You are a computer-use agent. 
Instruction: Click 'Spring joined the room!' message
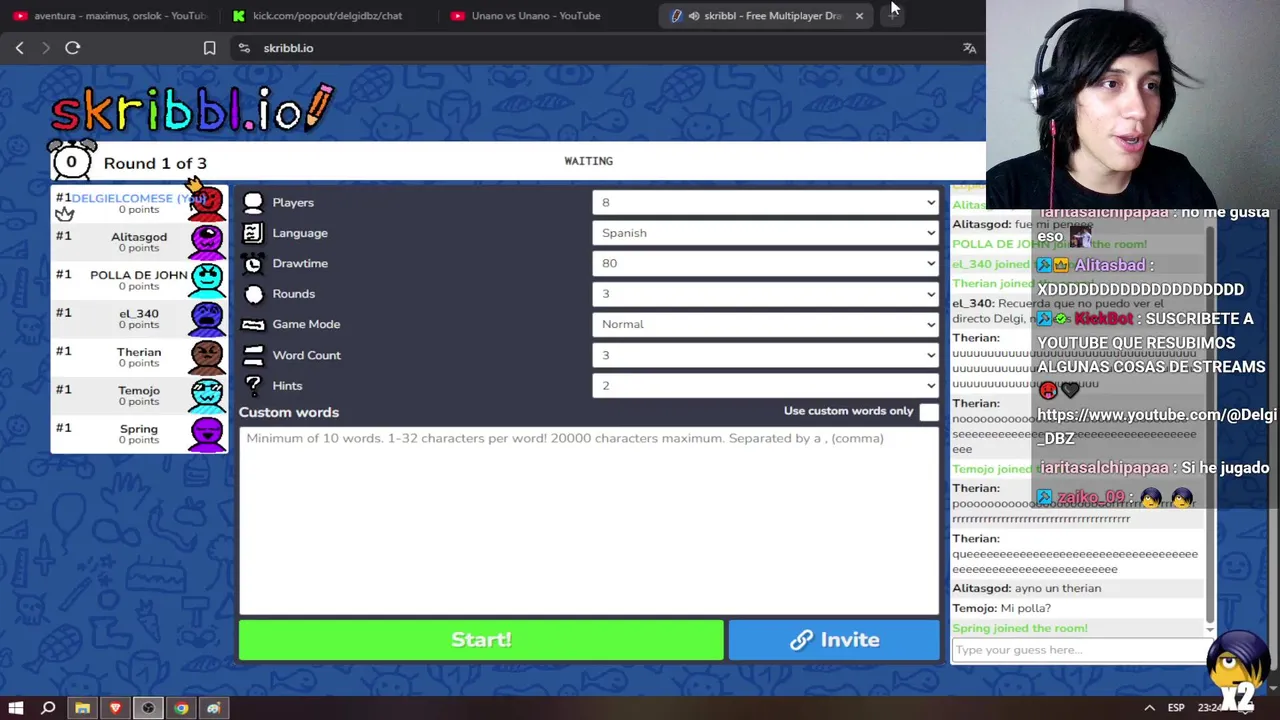tap(1020, 628)
